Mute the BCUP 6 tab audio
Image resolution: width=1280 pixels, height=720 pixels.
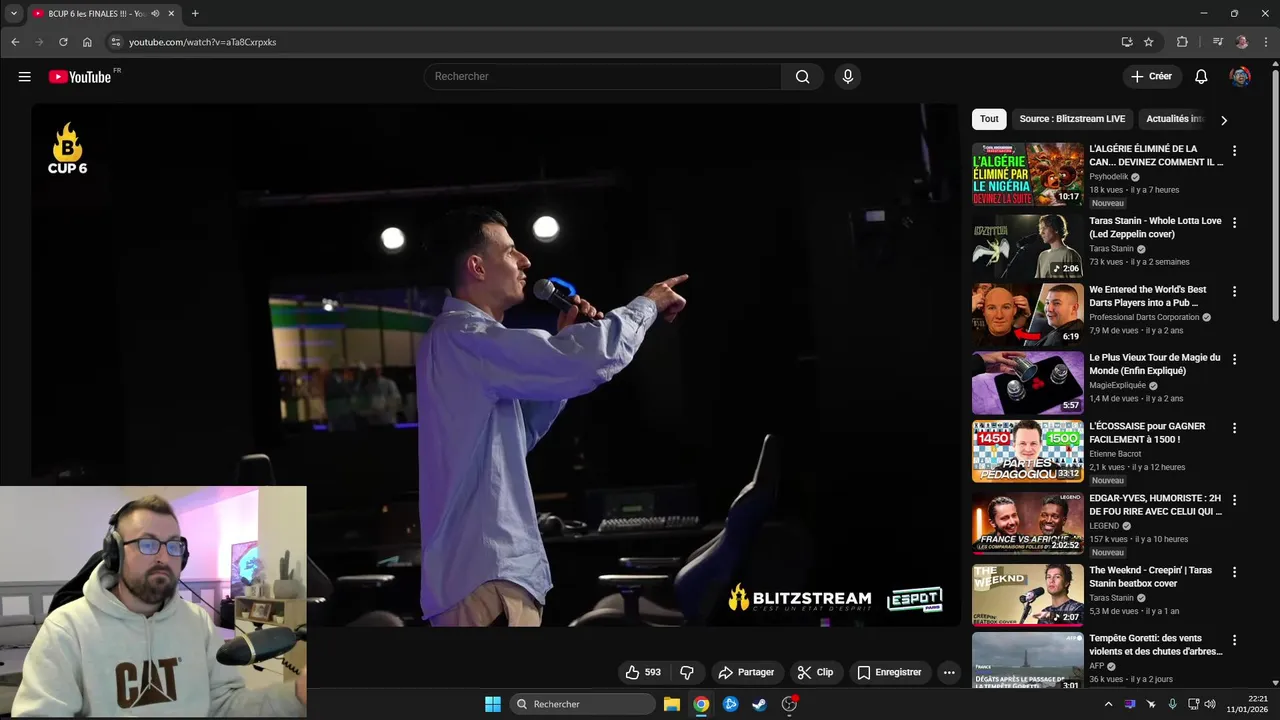coord(155,14)
